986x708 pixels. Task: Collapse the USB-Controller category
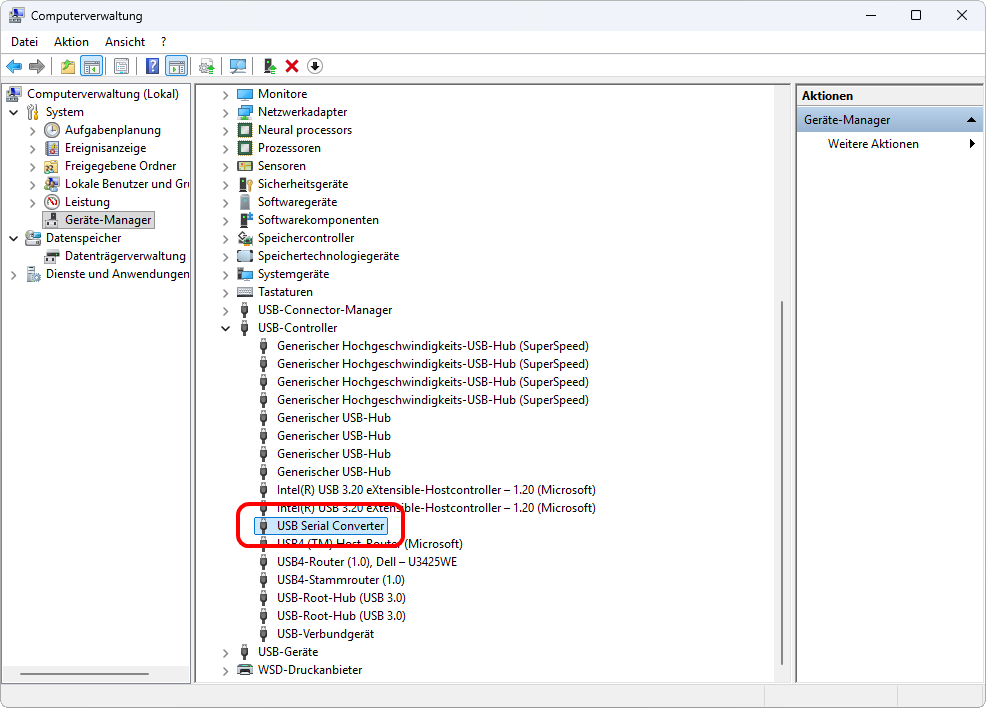coord(225,328)
